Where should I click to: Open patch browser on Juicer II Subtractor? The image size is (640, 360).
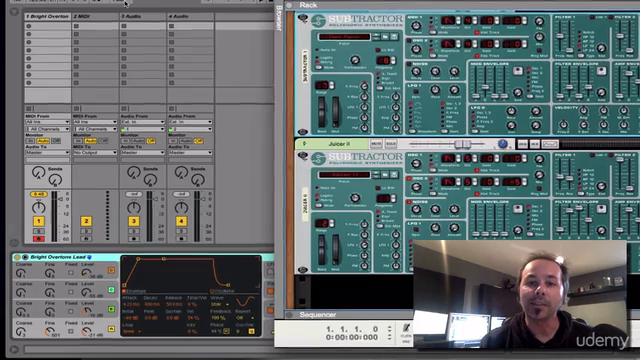[x=385, y=175]
